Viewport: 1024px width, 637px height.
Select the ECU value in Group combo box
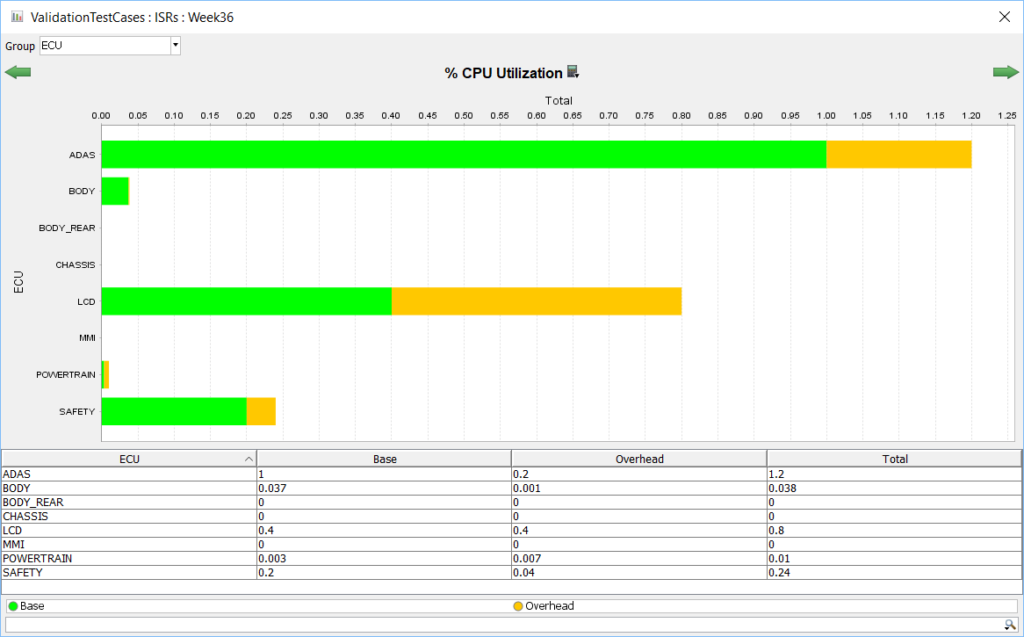[x=105, y=45]
